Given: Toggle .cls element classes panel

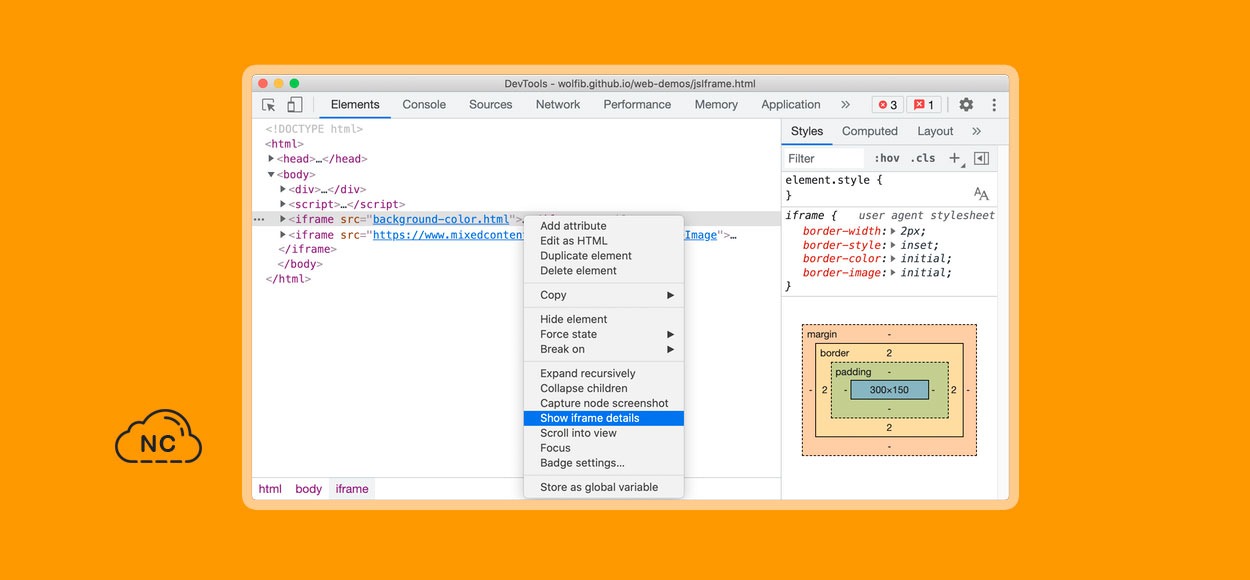Looking at the screenshot, I should pyautogui.click(x=923, y=158).
